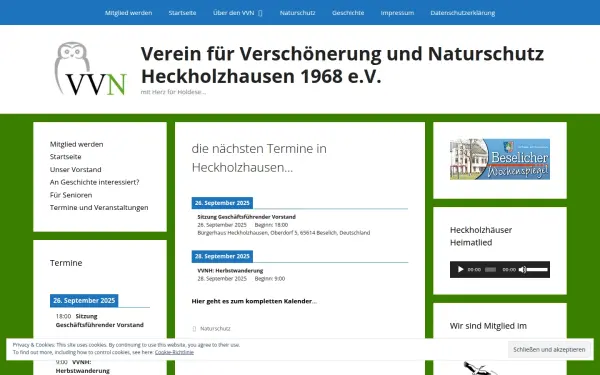
Task: Click sidebar Termine 26. September 2025 date label
Action: (84, 301)
